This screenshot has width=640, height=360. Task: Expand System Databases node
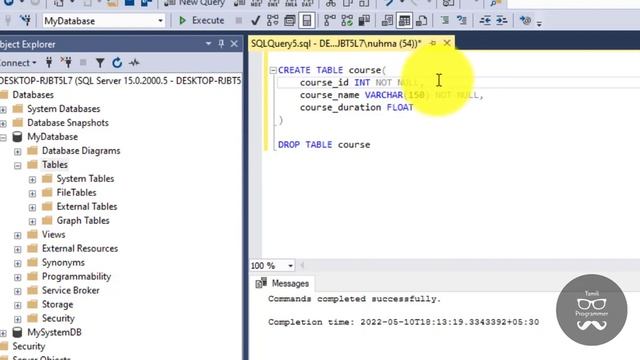(x=3, y=109)
